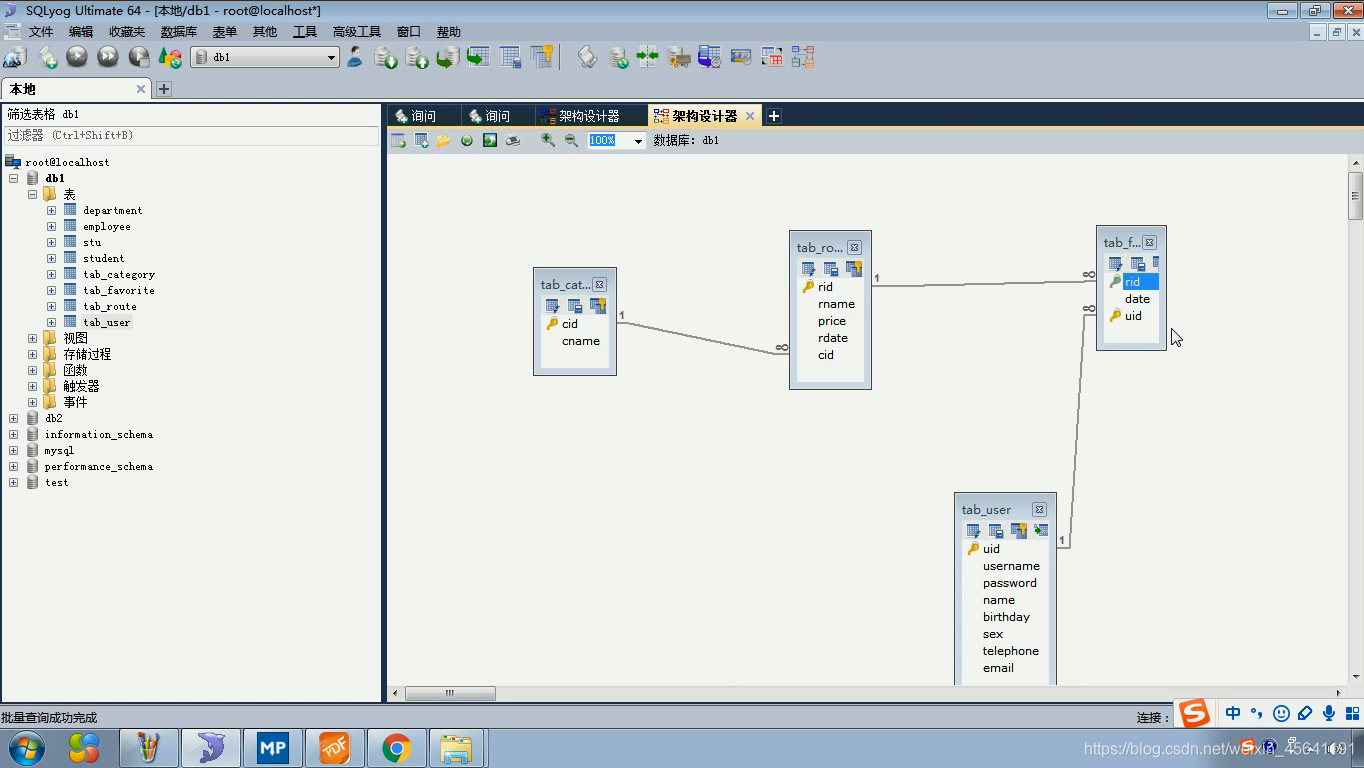1364x768 pixels.
Task: Click the database import green-down-arrow icon
Action: click(386, 57)
